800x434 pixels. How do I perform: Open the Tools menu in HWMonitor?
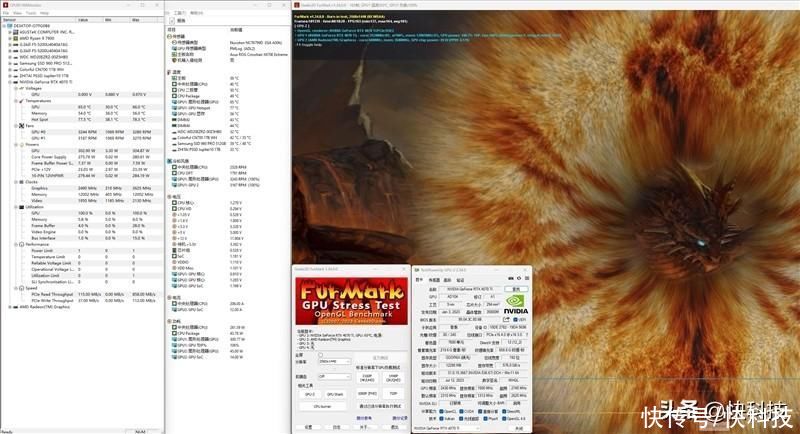pyautogui.click(x=31, y=13)
